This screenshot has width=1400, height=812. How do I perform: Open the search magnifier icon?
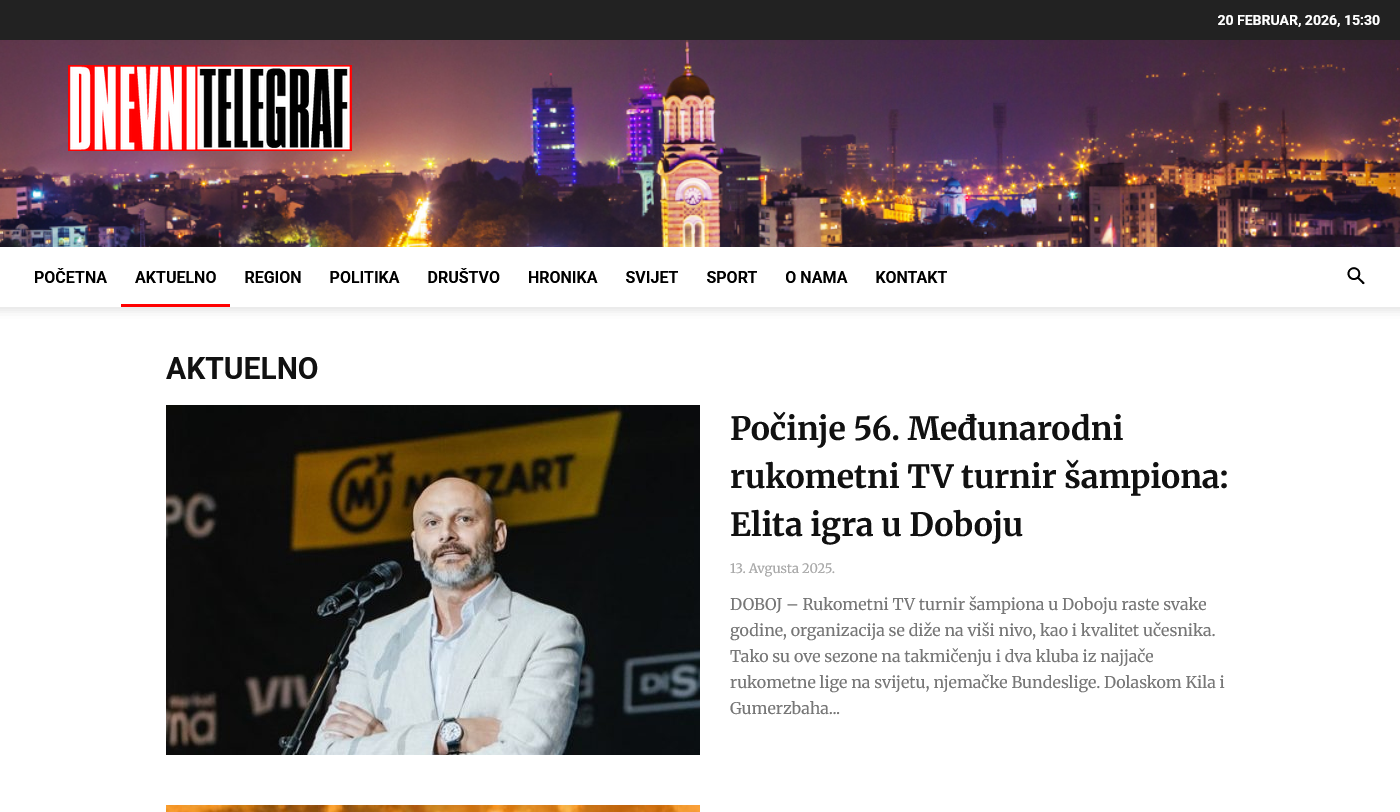1355,276
